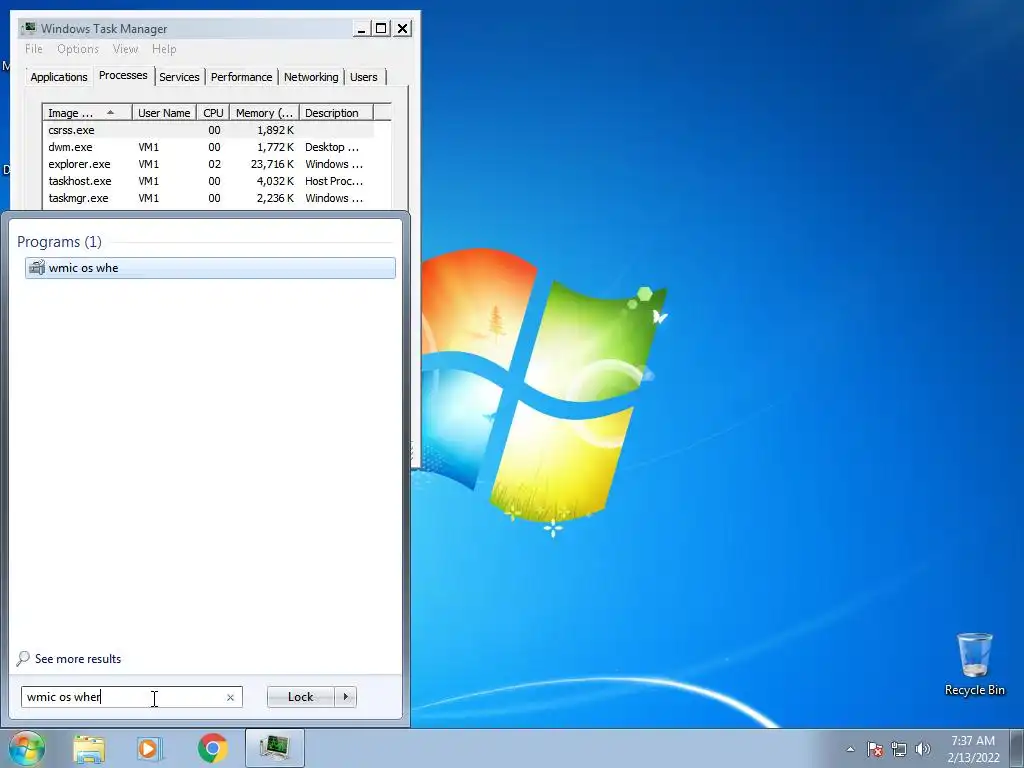Click the Host Proc... description cell
This screenshot has width=1024, height=768.
(334, 181)
